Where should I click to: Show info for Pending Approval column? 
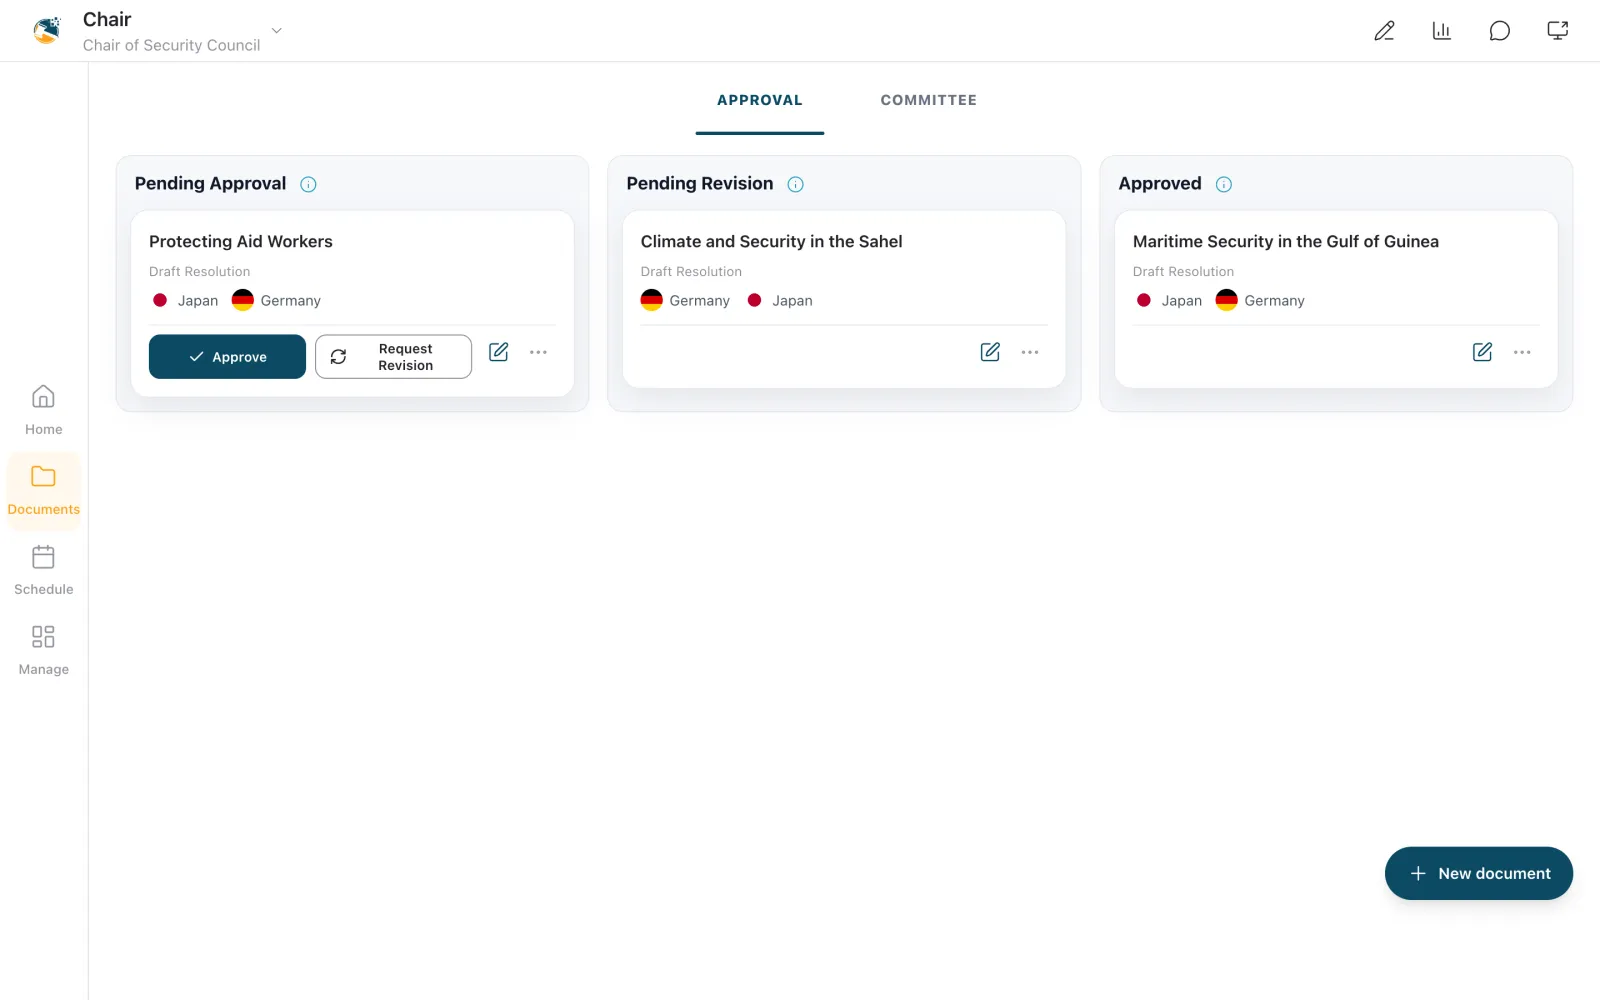tap(309, 184)
